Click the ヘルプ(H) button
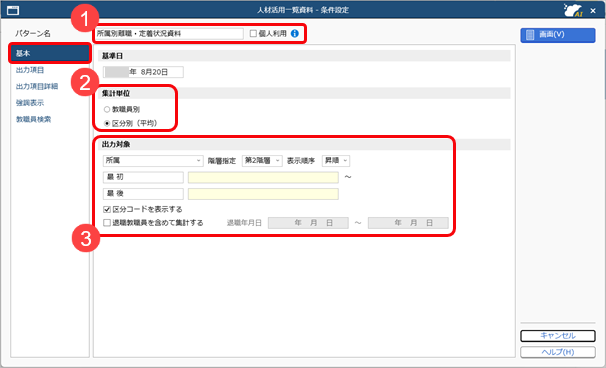Viewport: 606px width, 368px height. (x=558, y=352)
